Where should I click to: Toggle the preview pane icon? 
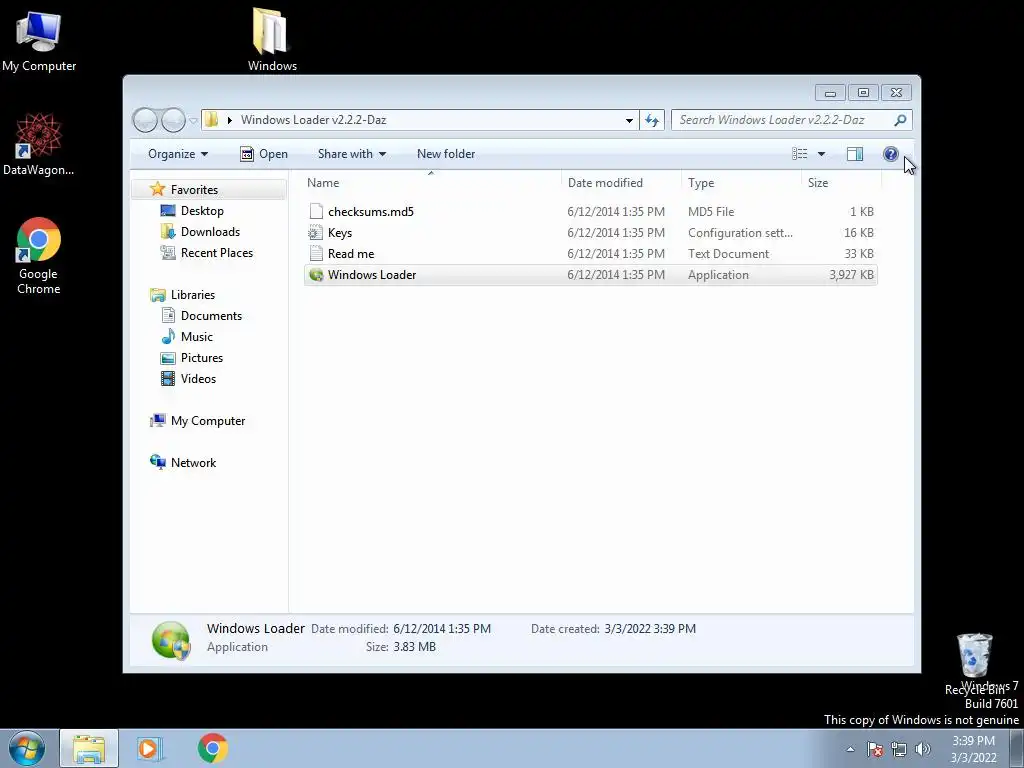click(x=855, y=154)
